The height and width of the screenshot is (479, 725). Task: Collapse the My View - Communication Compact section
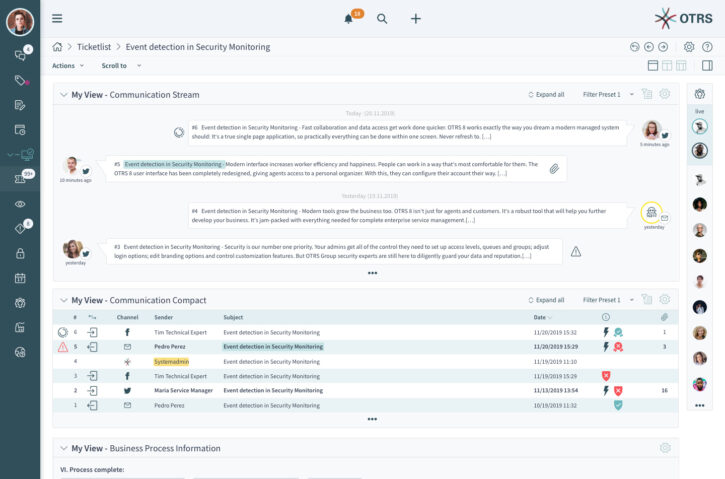(63, 300)
